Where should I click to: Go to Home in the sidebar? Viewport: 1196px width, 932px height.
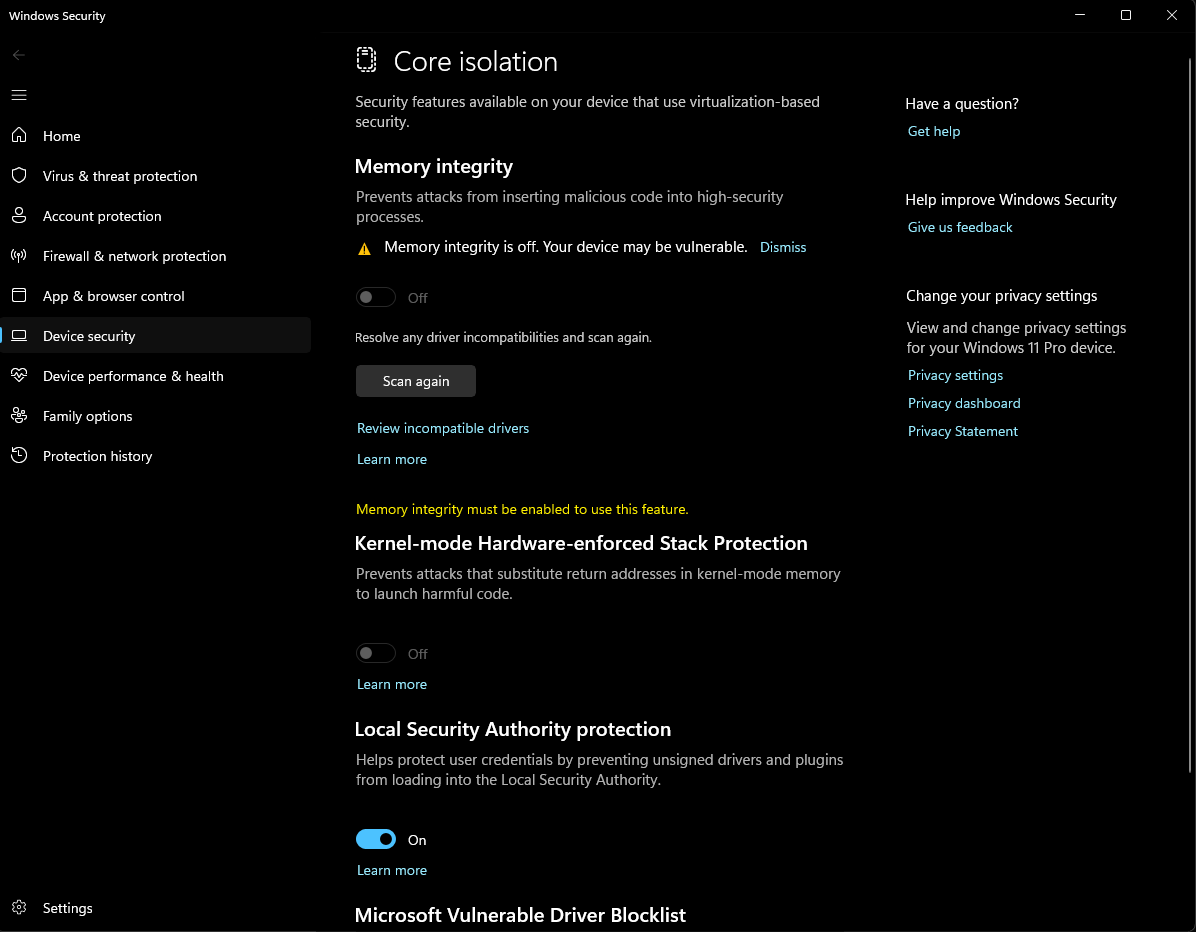[x=156, y=136]
